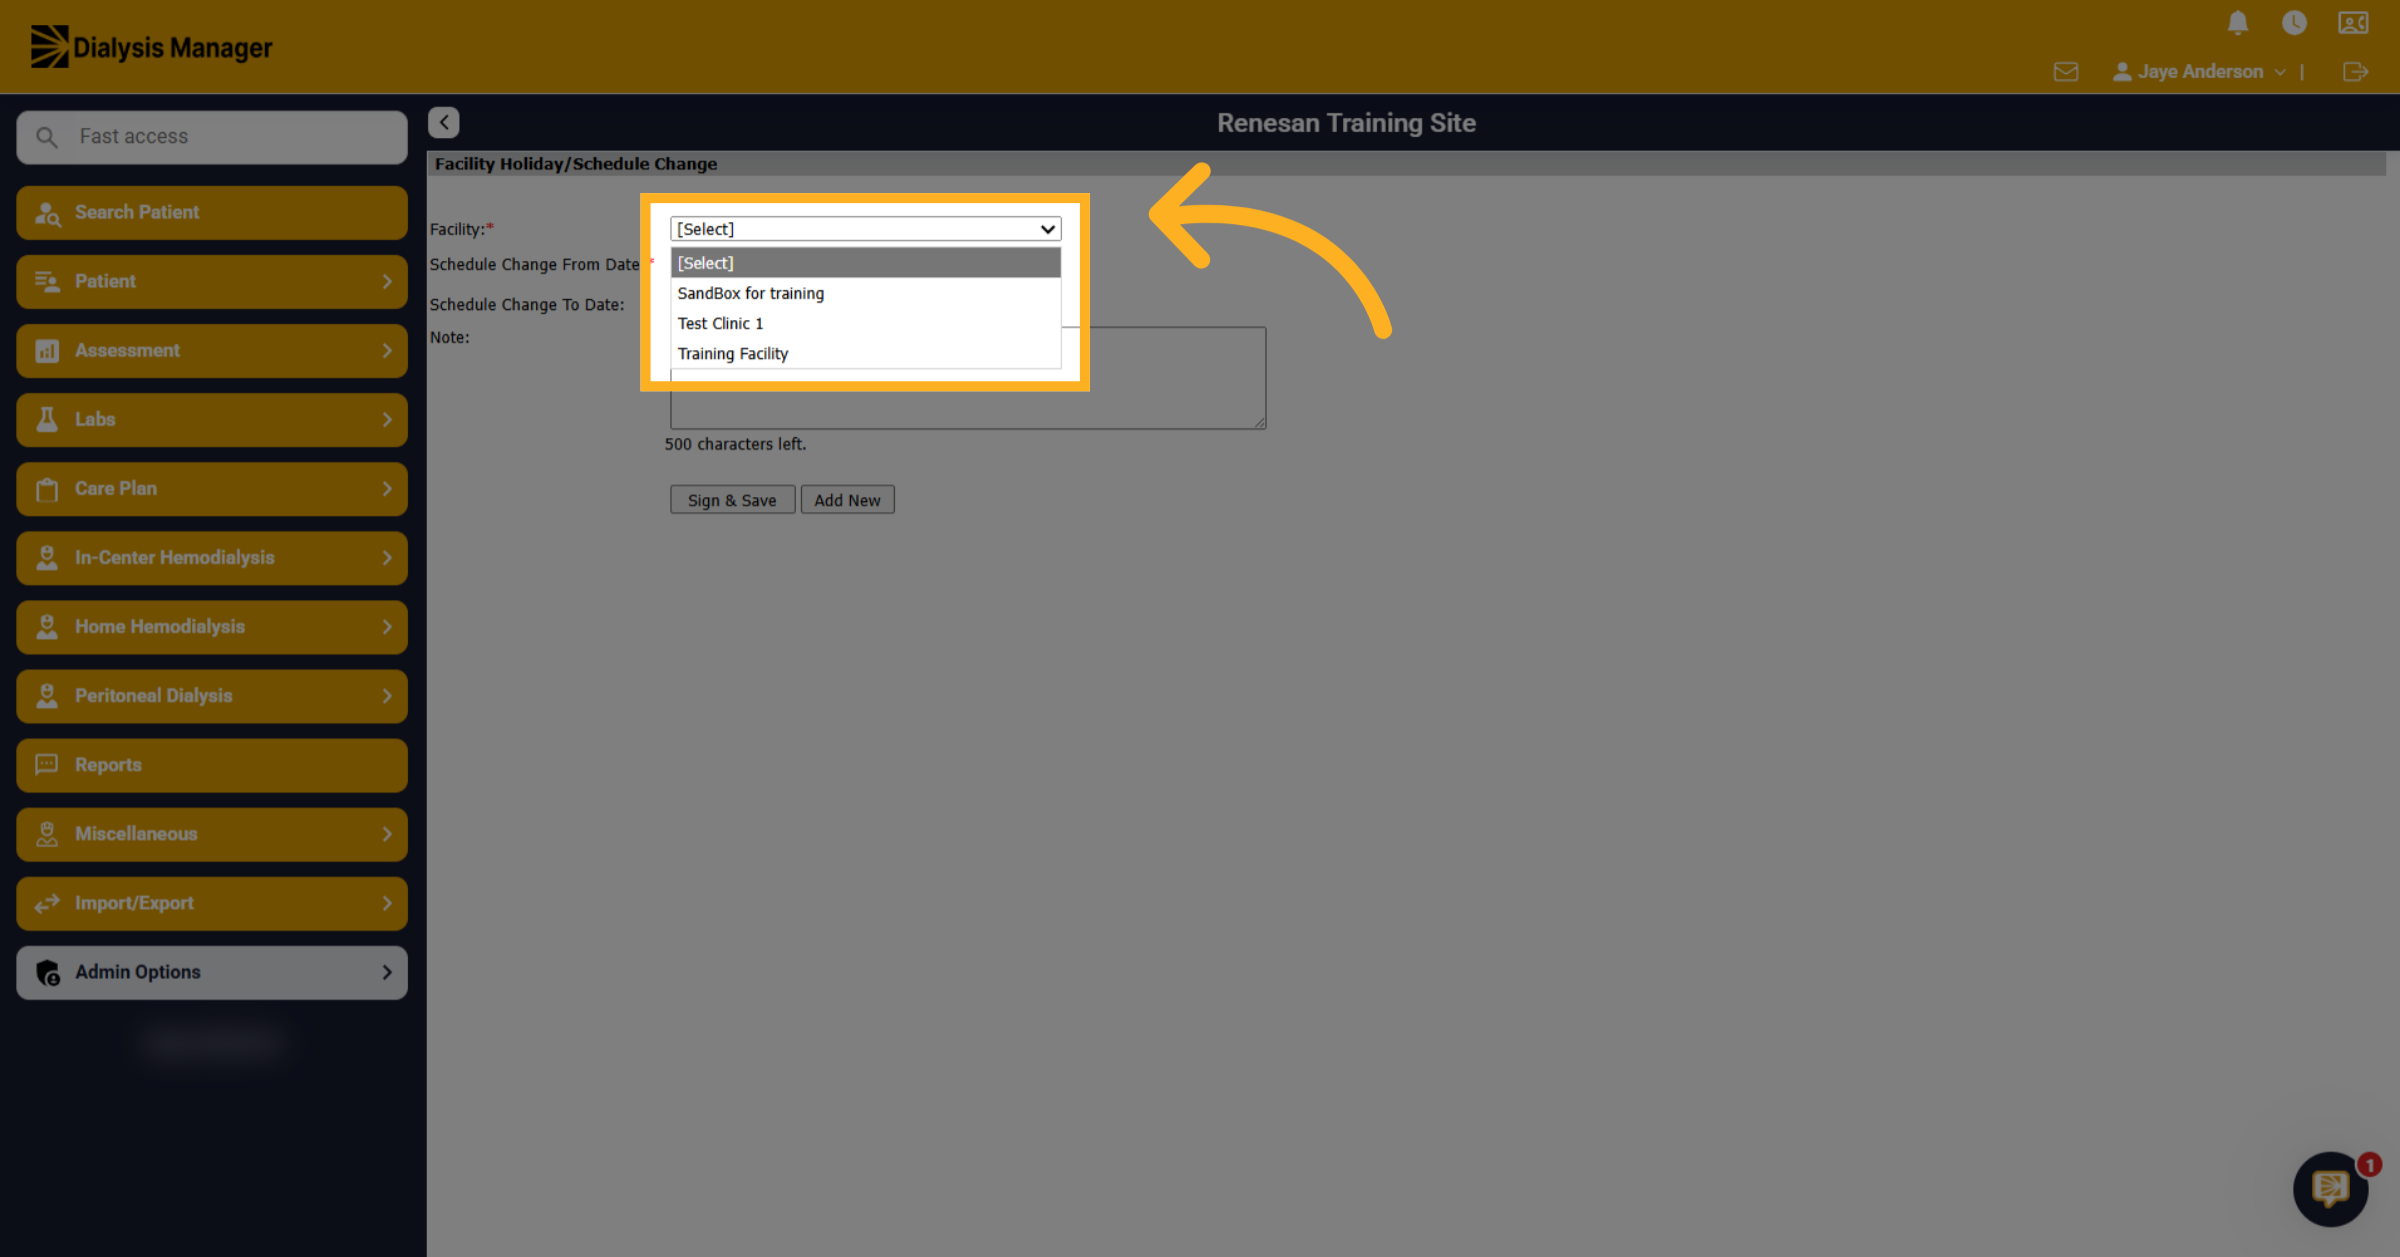The image size is (2400, 1257).
Task: Click the Sign & Save button
Action: click(x=732, y=500)
